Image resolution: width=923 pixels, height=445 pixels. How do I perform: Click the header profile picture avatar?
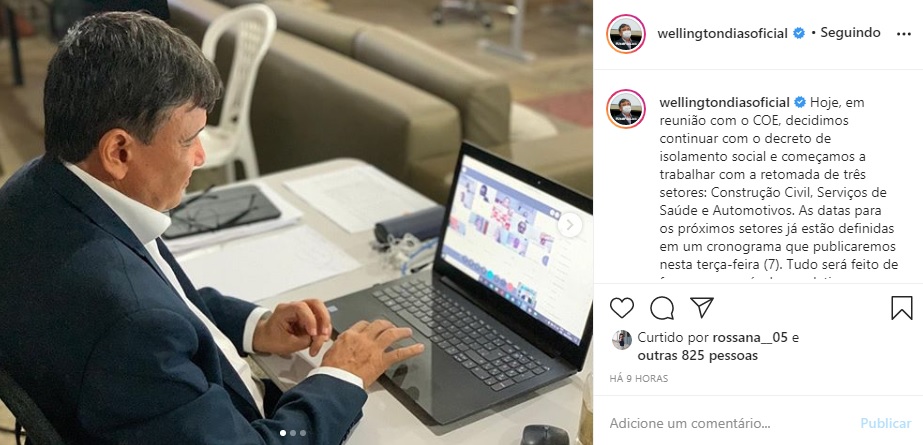click(x=626, y=34)
